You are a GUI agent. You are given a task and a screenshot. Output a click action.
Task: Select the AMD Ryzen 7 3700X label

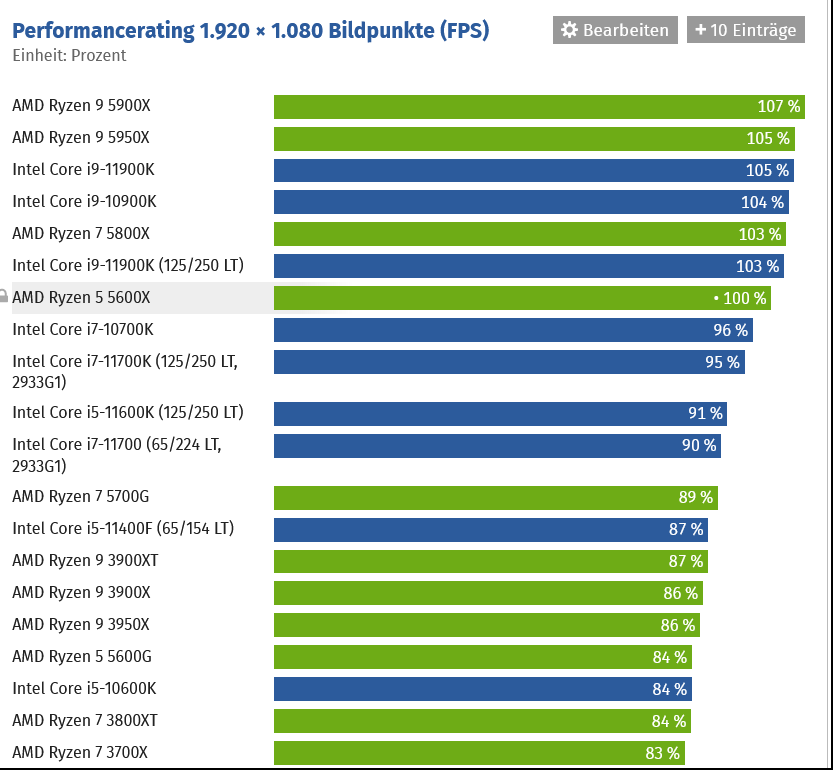80,752
